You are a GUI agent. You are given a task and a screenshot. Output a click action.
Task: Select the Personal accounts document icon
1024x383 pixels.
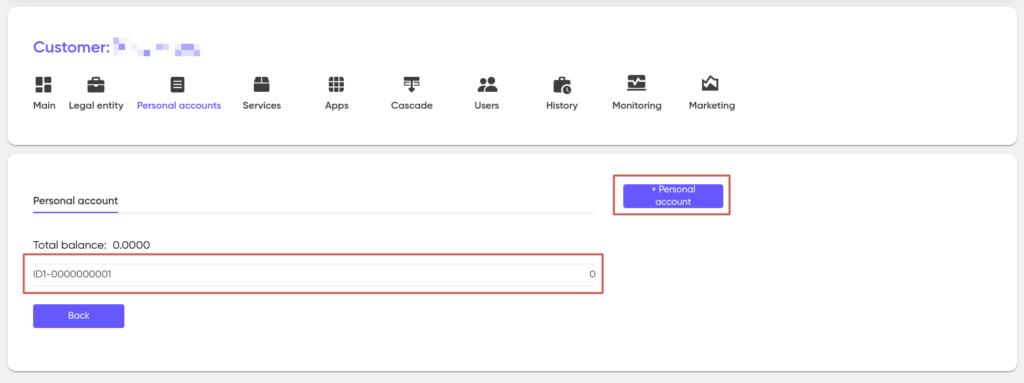(x=178, y=84)
